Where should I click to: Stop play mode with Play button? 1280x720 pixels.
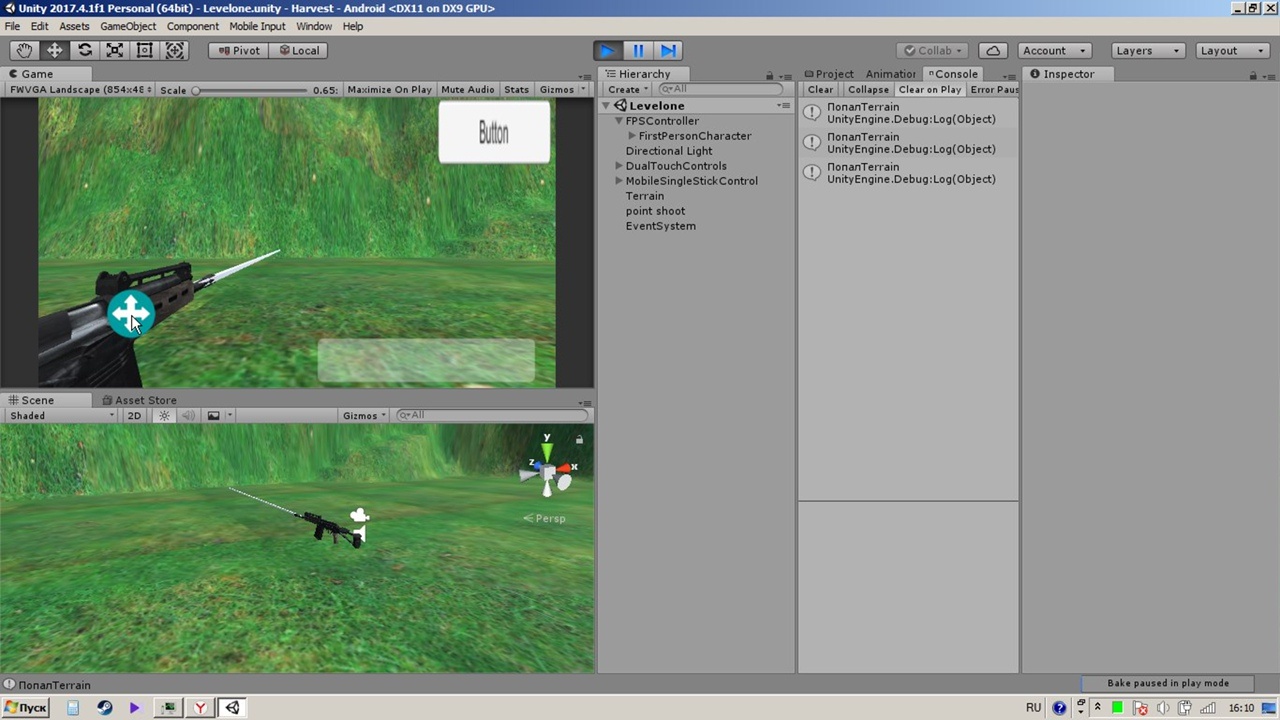tap(607, 50)
